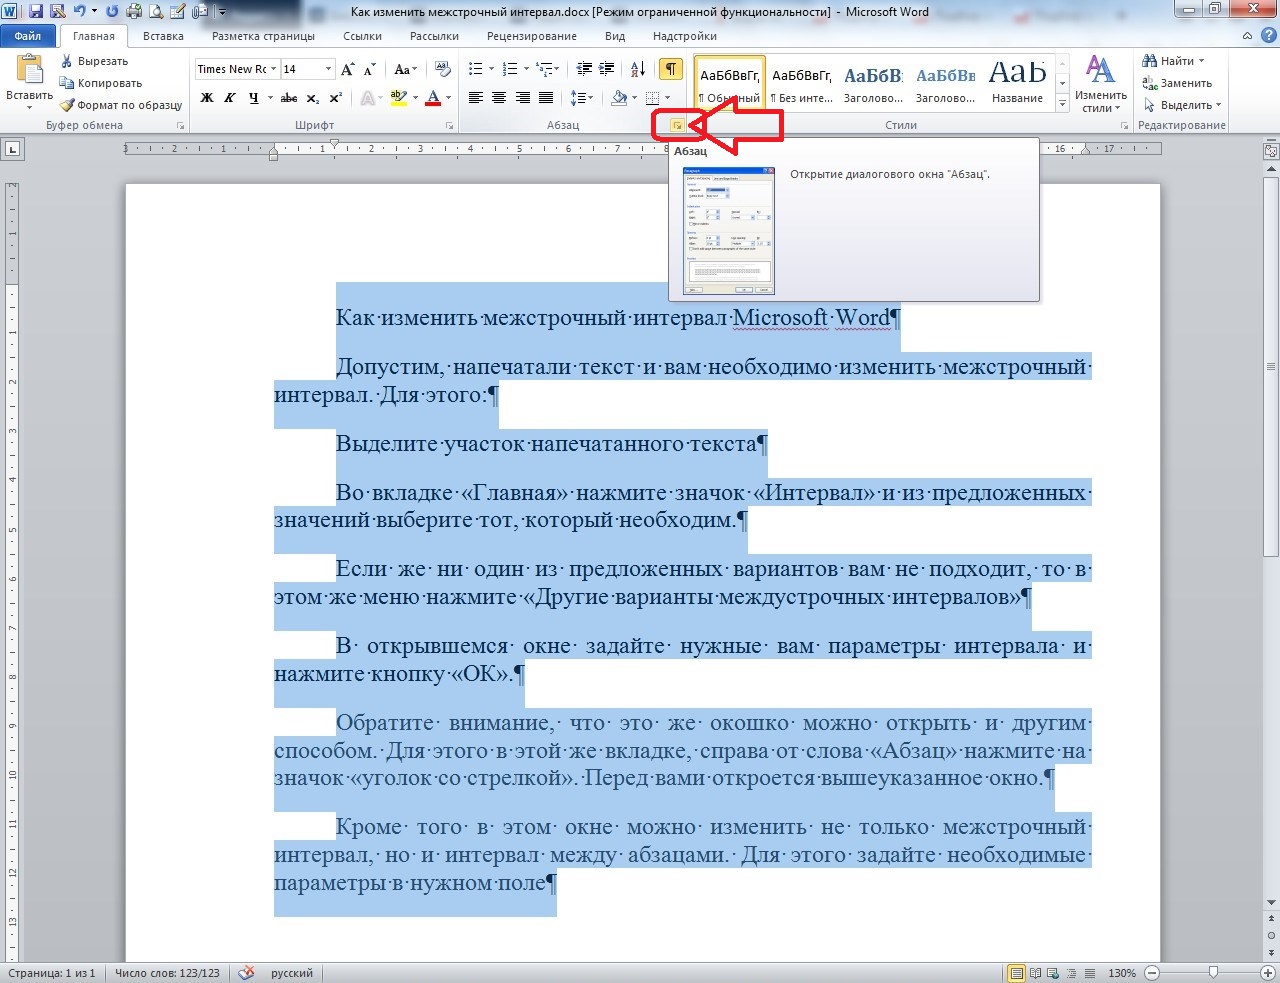Justify the selected text
This screenshot has width=1280, height=983.
click(546, 98)
